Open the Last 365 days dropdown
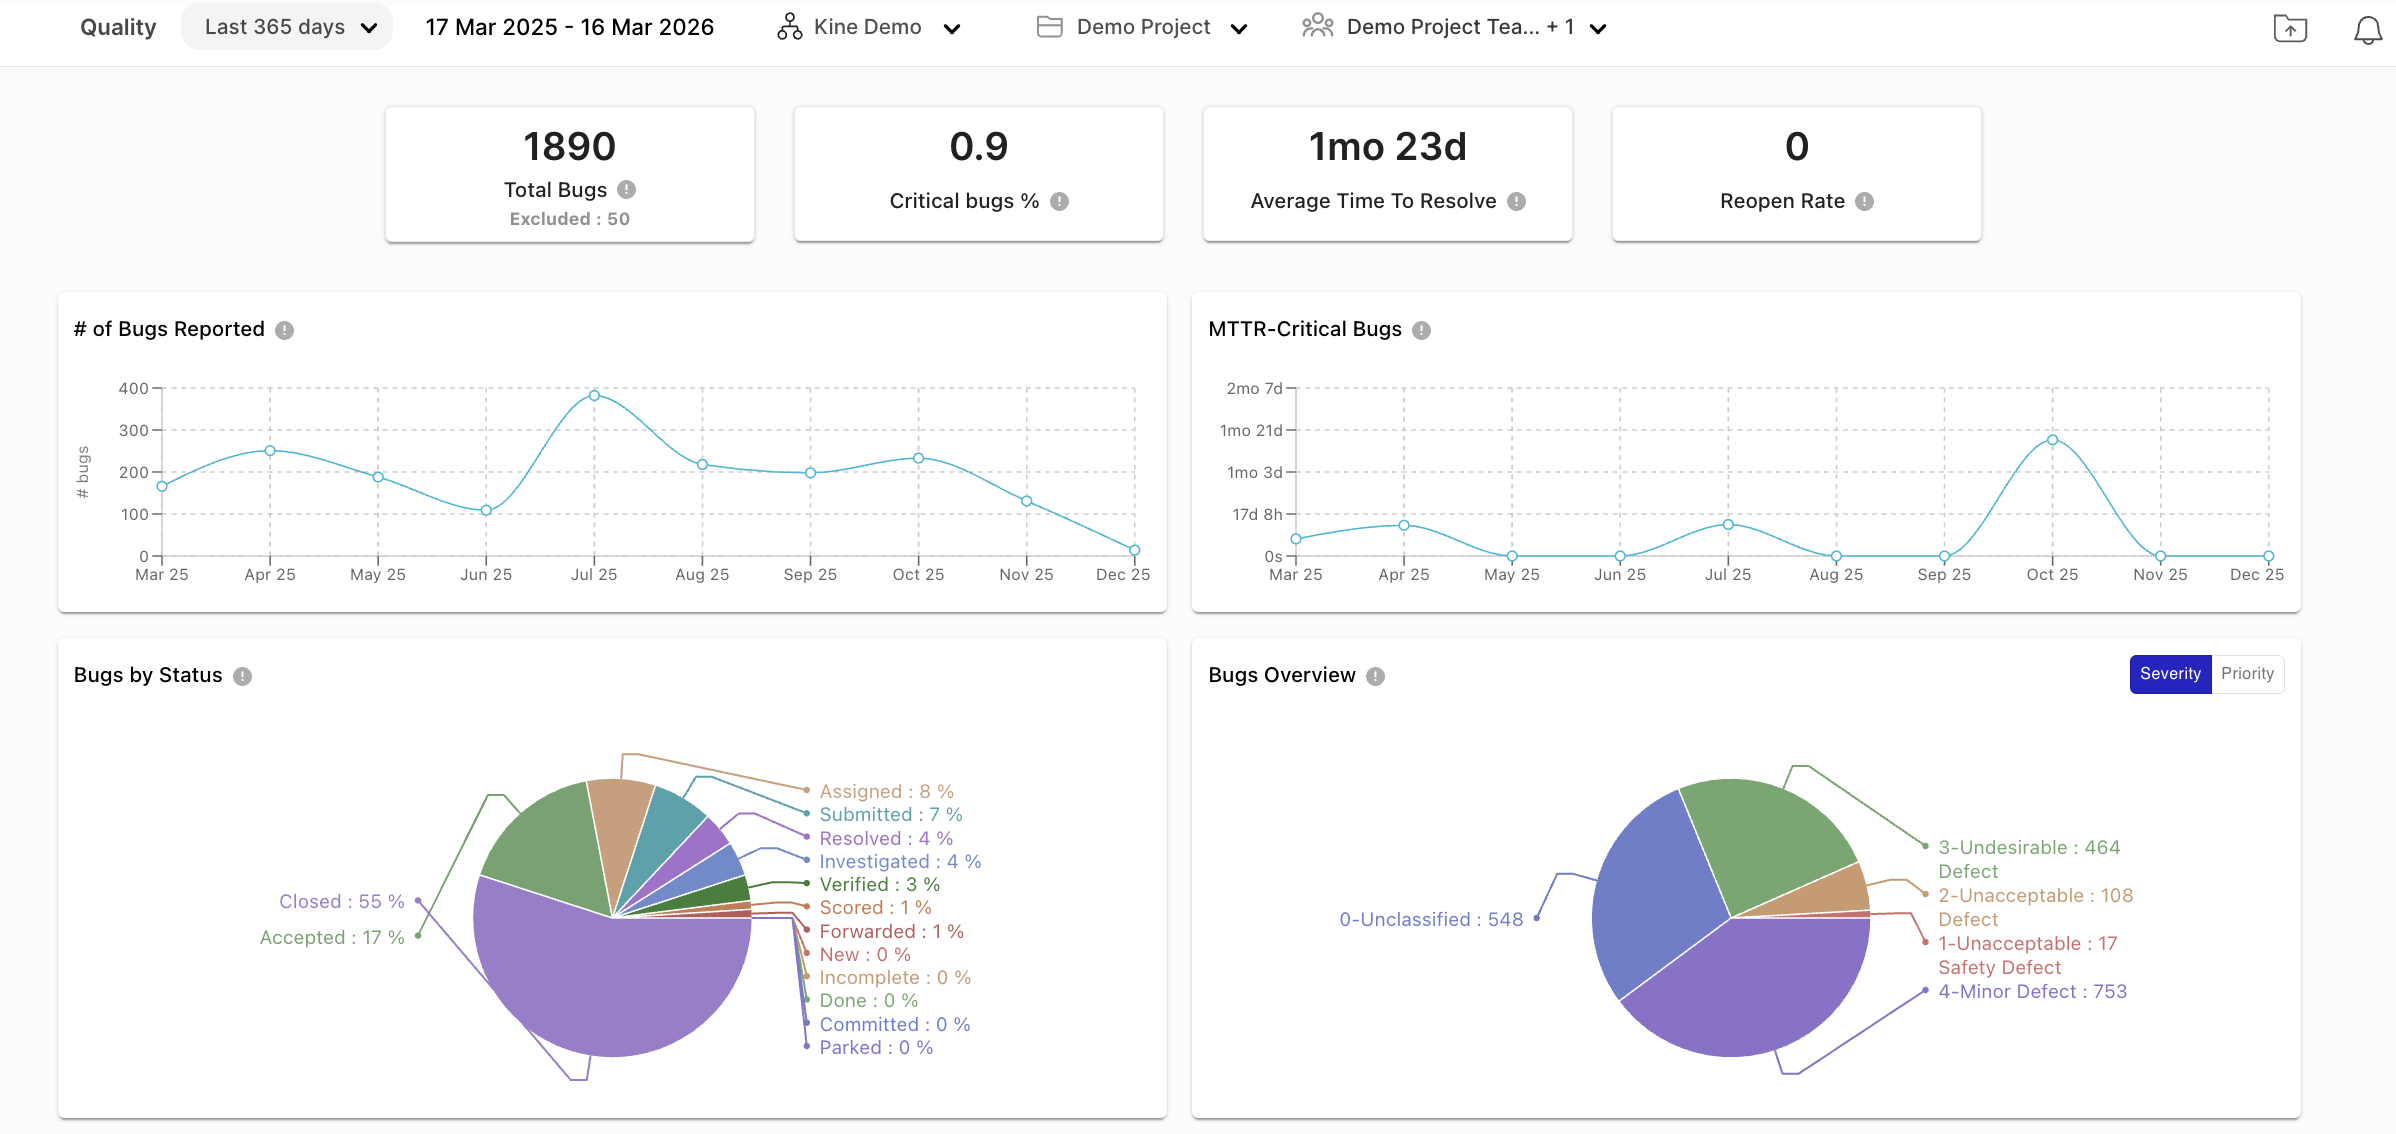Screen dimensions: 2396x1134 (x=287, y=26)
